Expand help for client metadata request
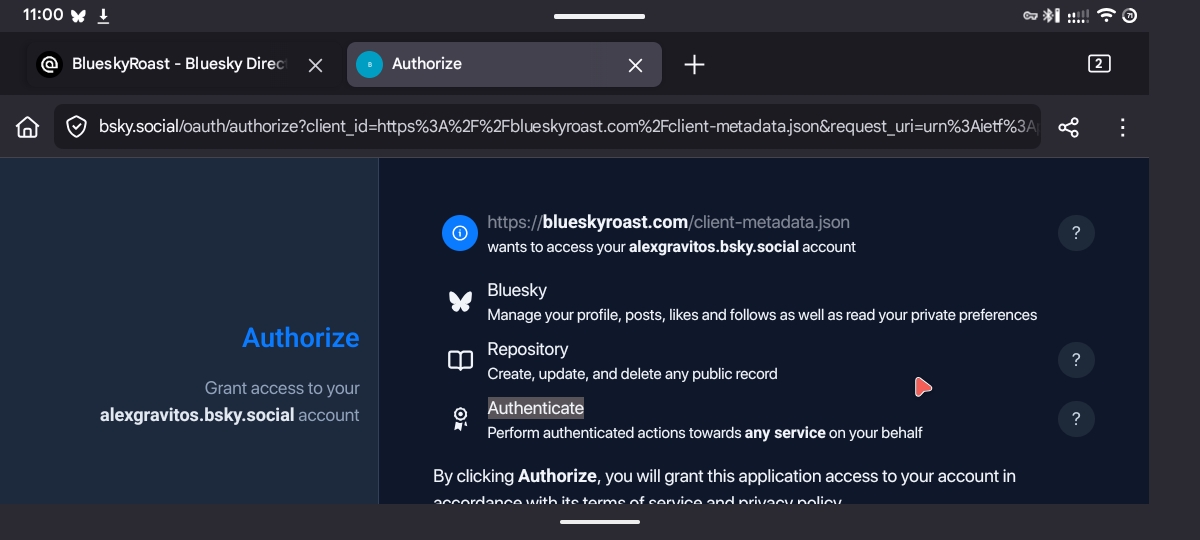Viewport: 1200px width, 540px height. pos(1076,233)
